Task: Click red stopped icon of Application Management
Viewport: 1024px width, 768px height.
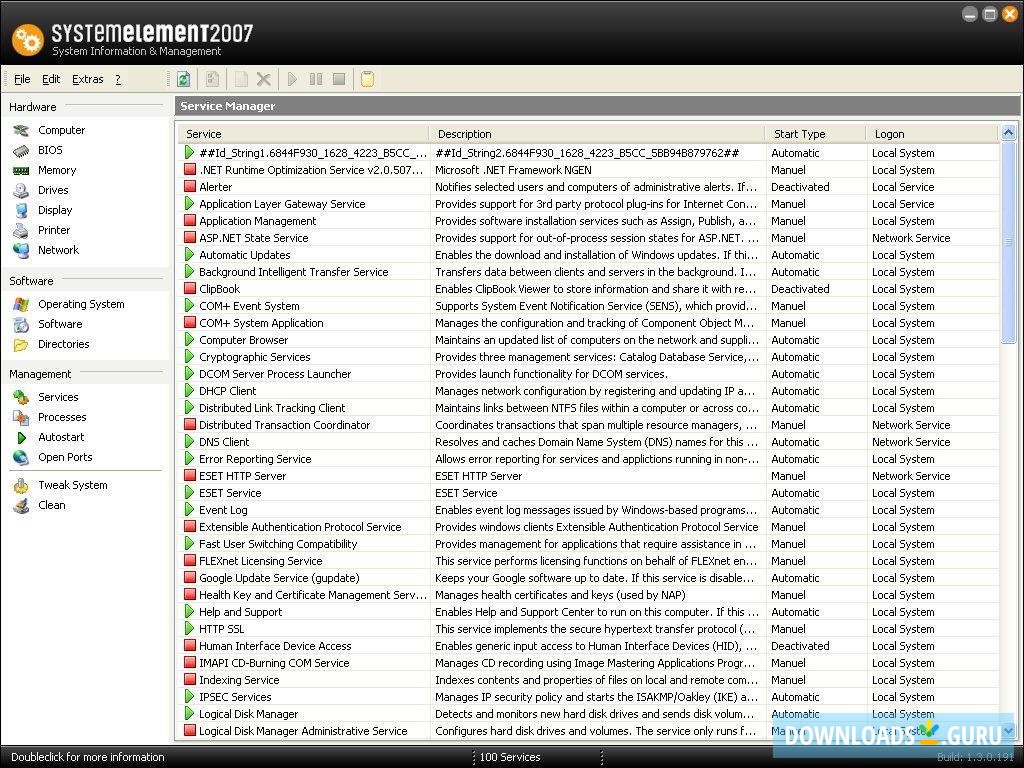Action: tap(190, 221)
